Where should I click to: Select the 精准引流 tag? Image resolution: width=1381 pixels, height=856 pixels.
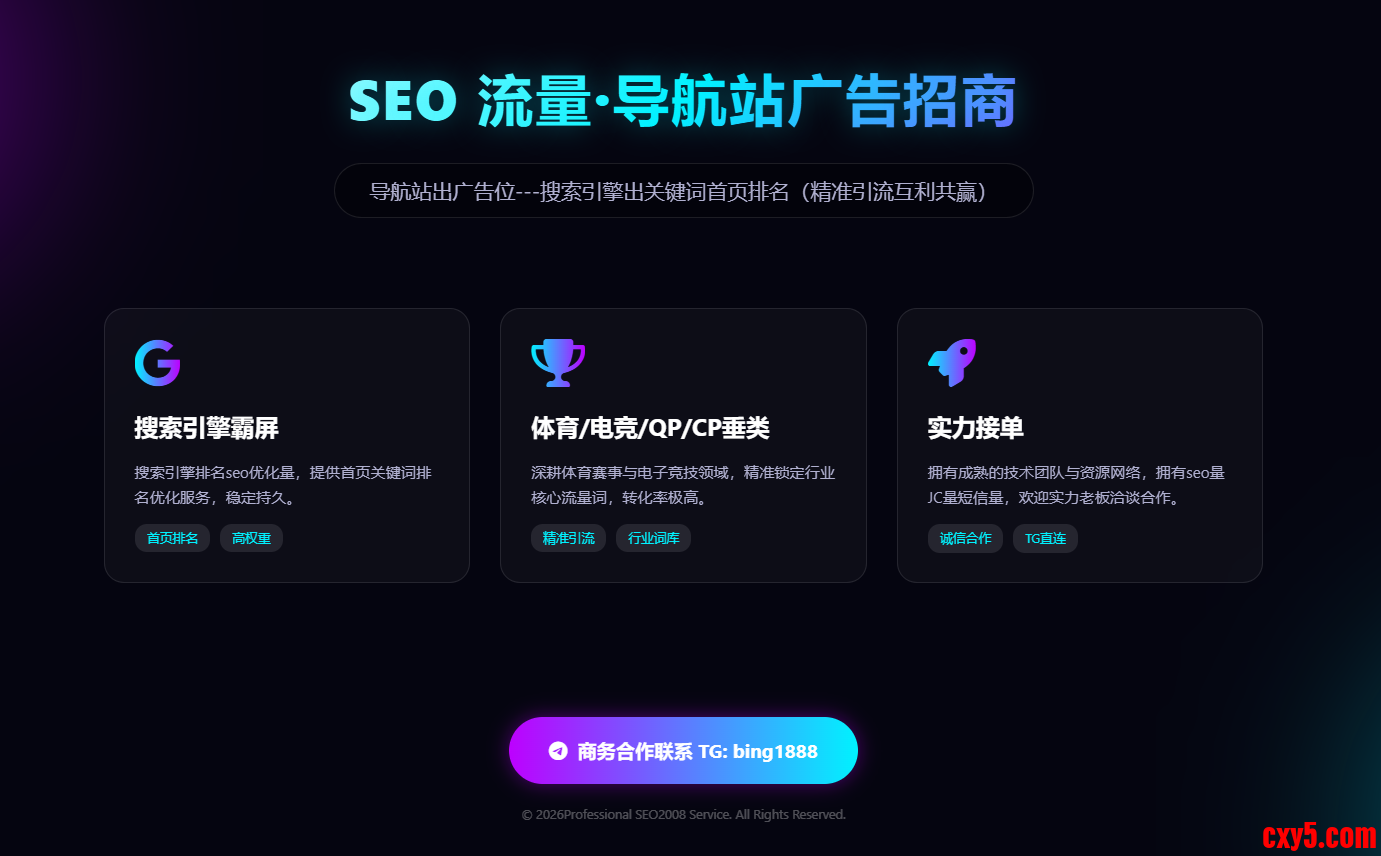click(568, 538)
